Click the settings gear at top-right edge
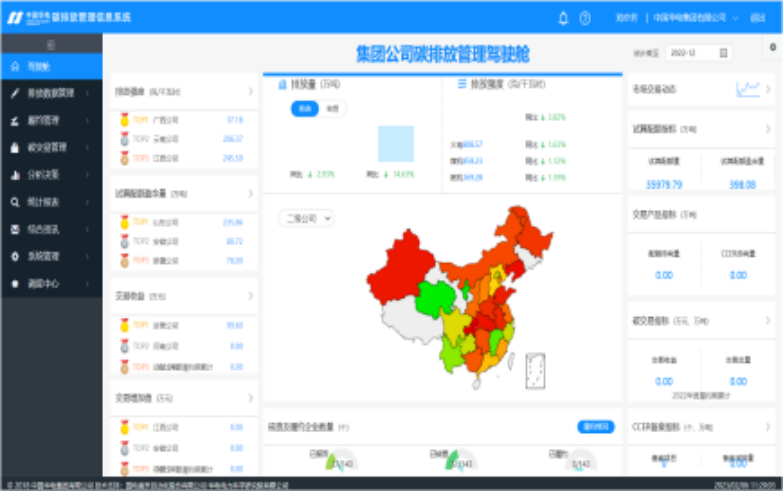This screenshot has width=783, height=492. 773,47
